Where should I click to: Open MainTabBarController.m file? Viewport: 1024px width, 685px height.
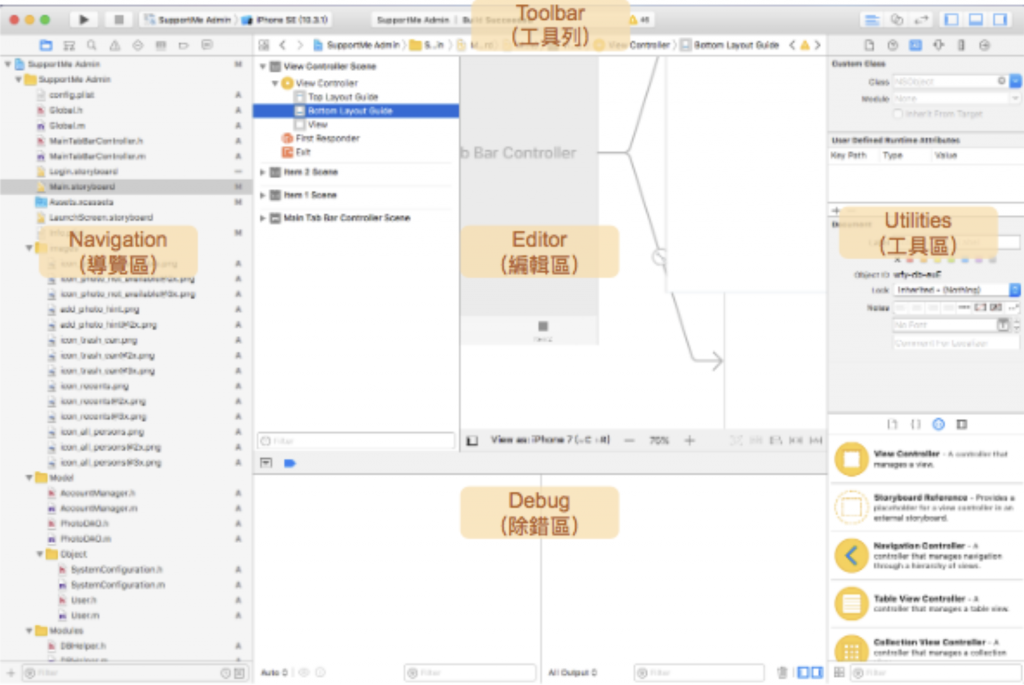click(x=97, y=156)
